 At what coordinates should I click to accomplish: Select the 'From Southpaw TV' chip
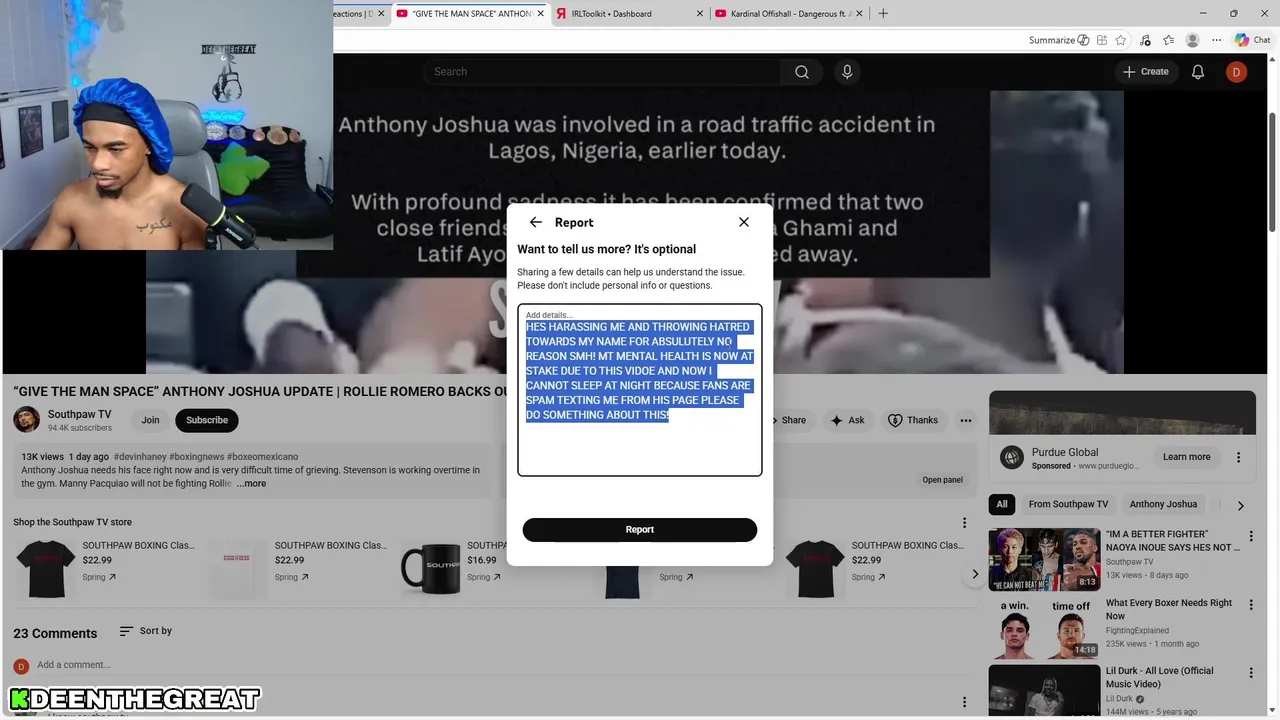pyautogui.click(x=1068, y=505)
